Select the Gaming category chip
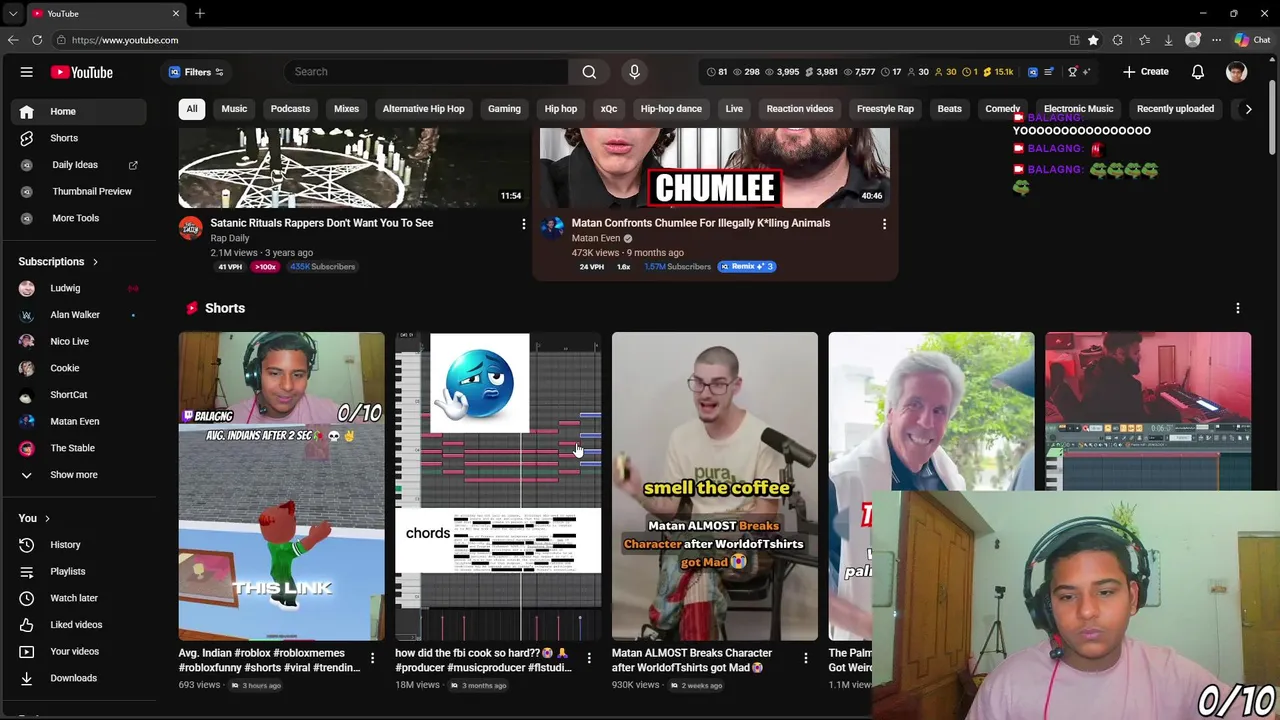The height and width of the screenshot is (720, 1280). click(x=504, y=109)
